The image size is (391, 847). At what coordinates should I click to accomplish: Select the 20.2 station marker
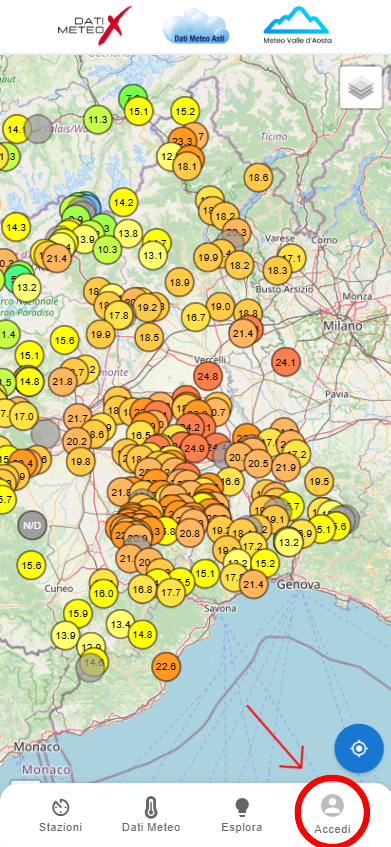[76, 441]
